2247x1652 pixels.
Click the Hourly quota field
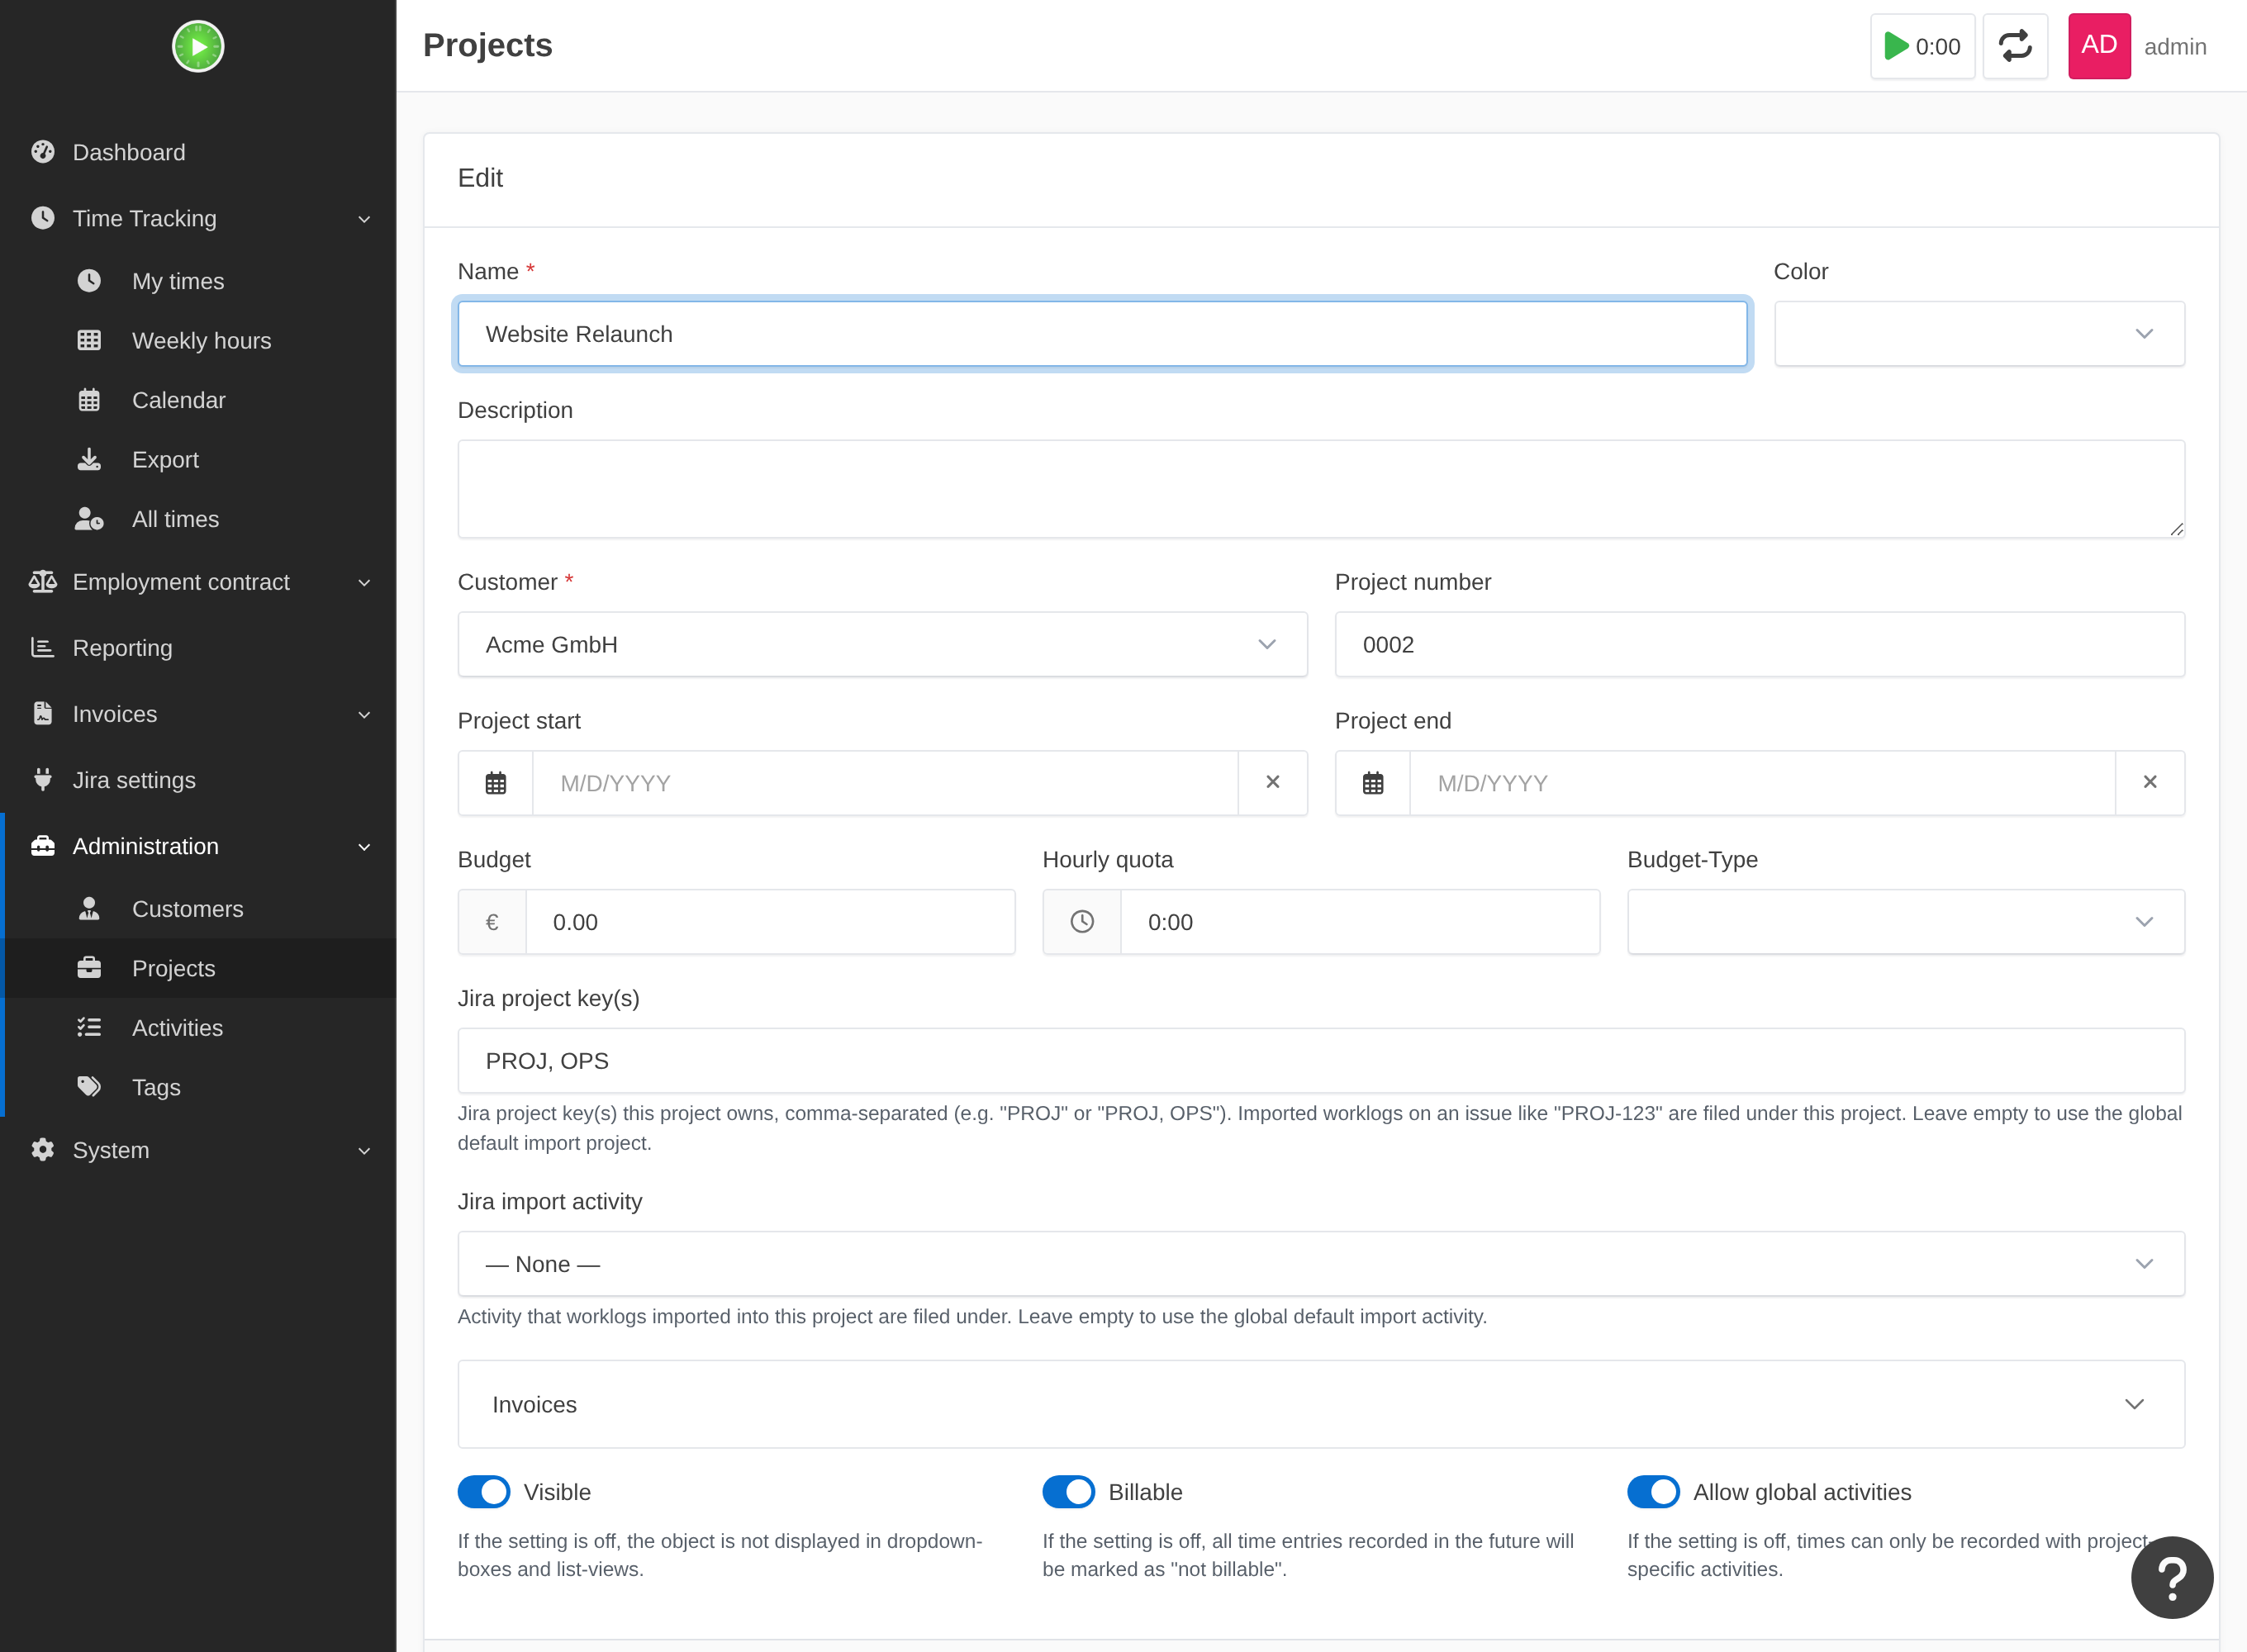pyautogui.click(x=1359, y=922)
